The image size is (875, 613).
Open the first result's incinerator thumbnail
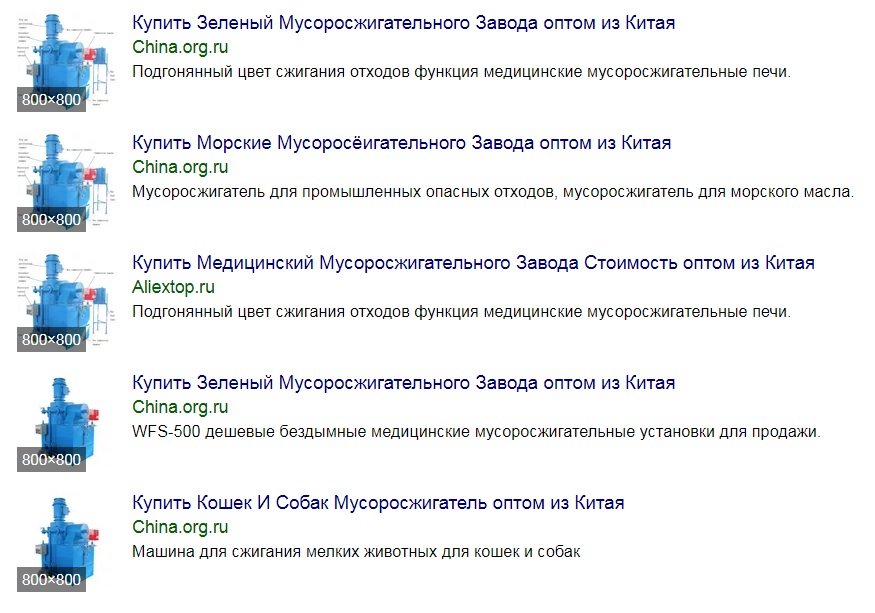point(66,61)
